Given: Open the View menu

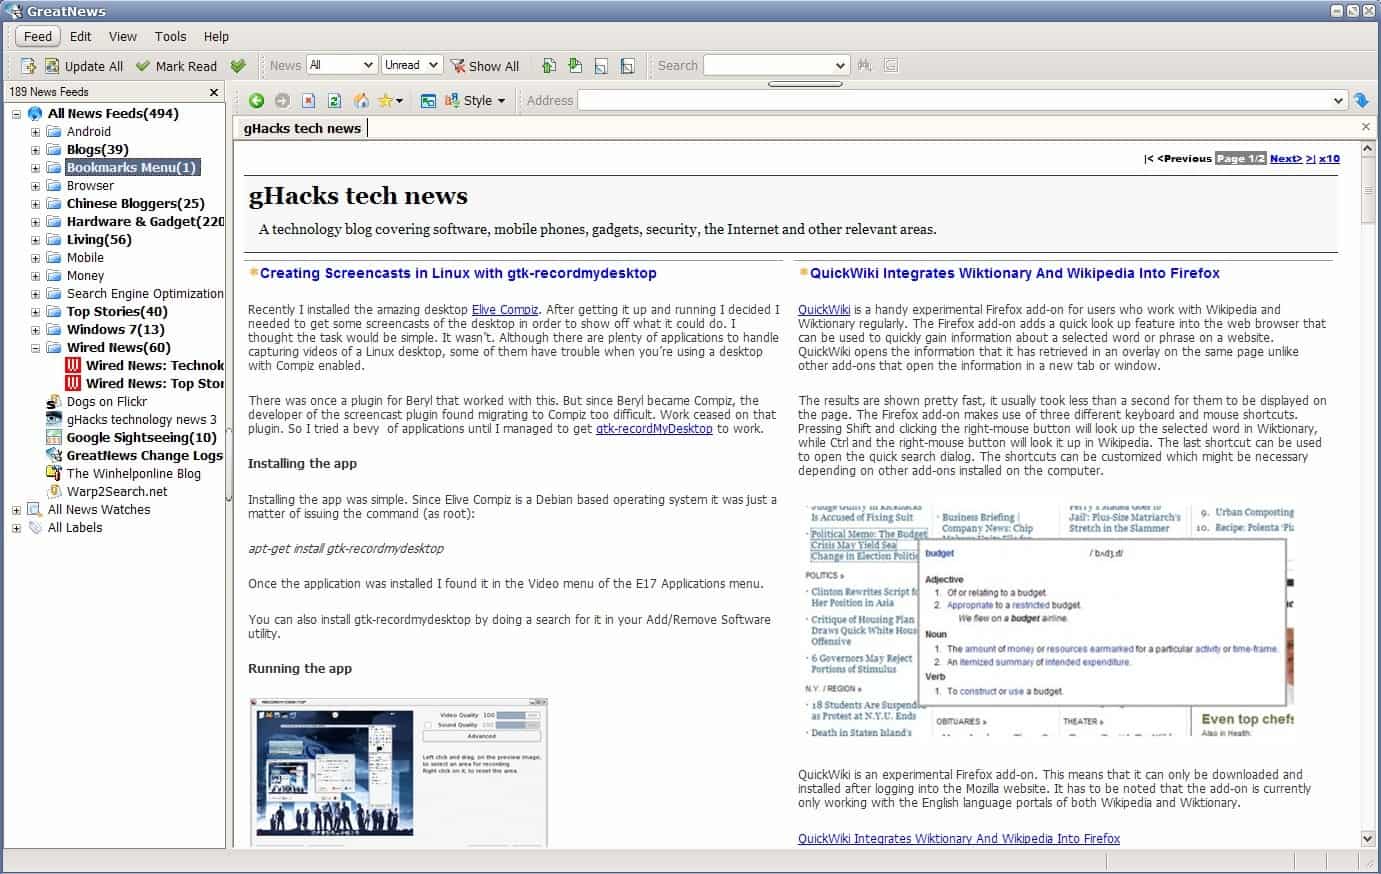Looking at the screenshot, I should click(x=122, y=36).
